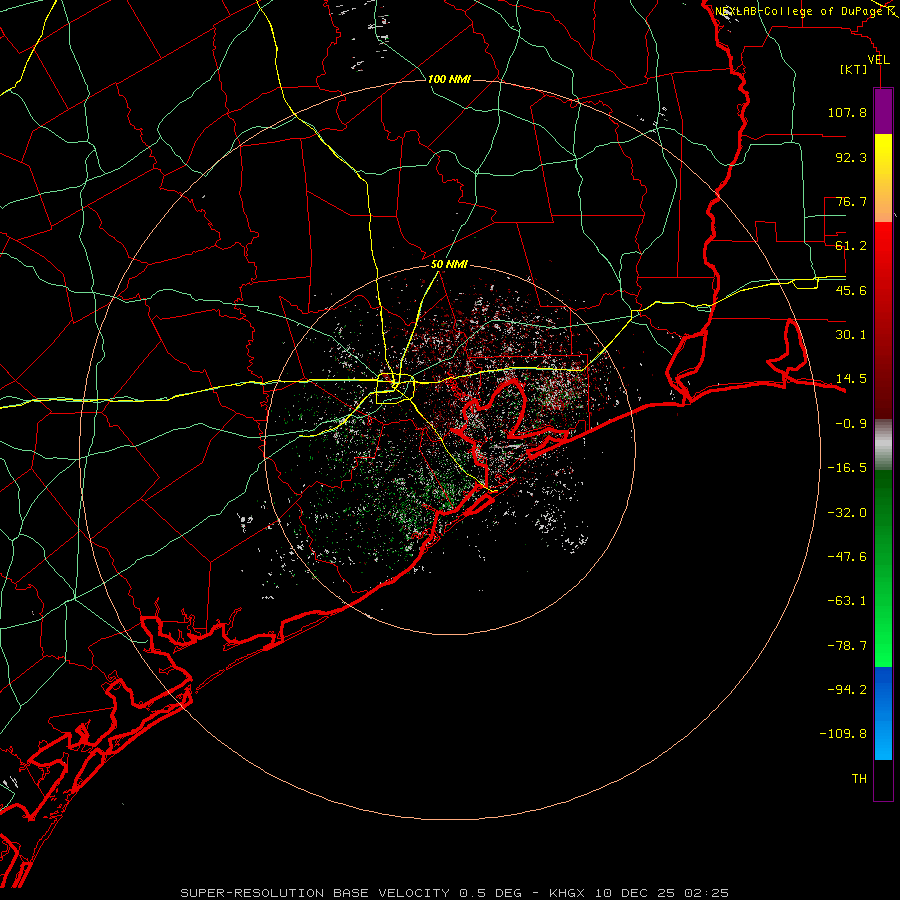The height and width of the screenshot is (900, 900).
Task: Pick the yellow-orange segment of the color bar
Action: [x=883, y=178]
